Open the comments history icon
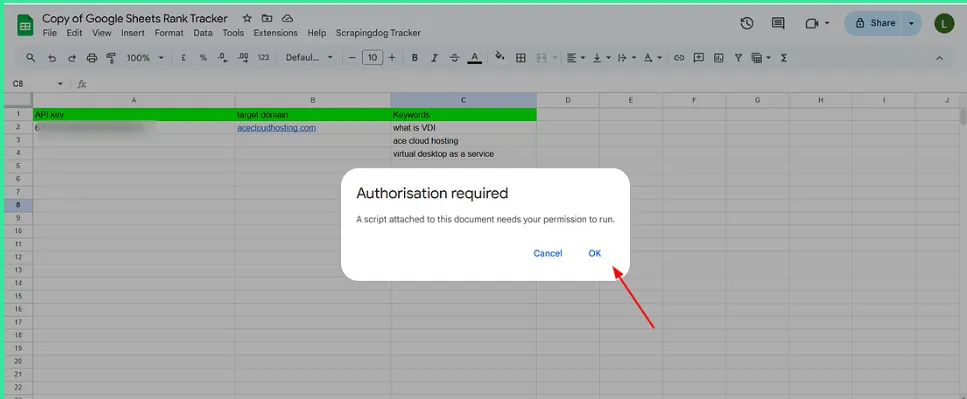This screenshot has height=399, width=967. pos(778,23)
